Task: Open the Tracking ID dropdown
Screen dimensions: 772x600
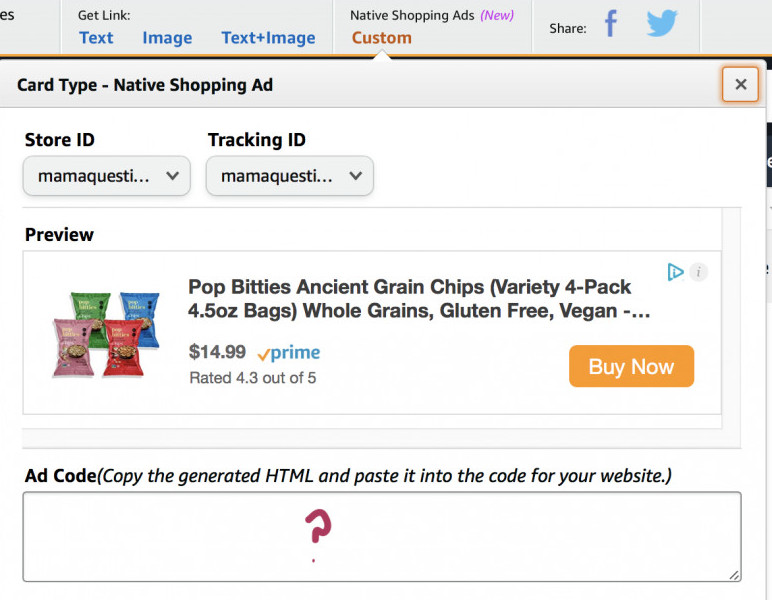Action: click(290, 176)
